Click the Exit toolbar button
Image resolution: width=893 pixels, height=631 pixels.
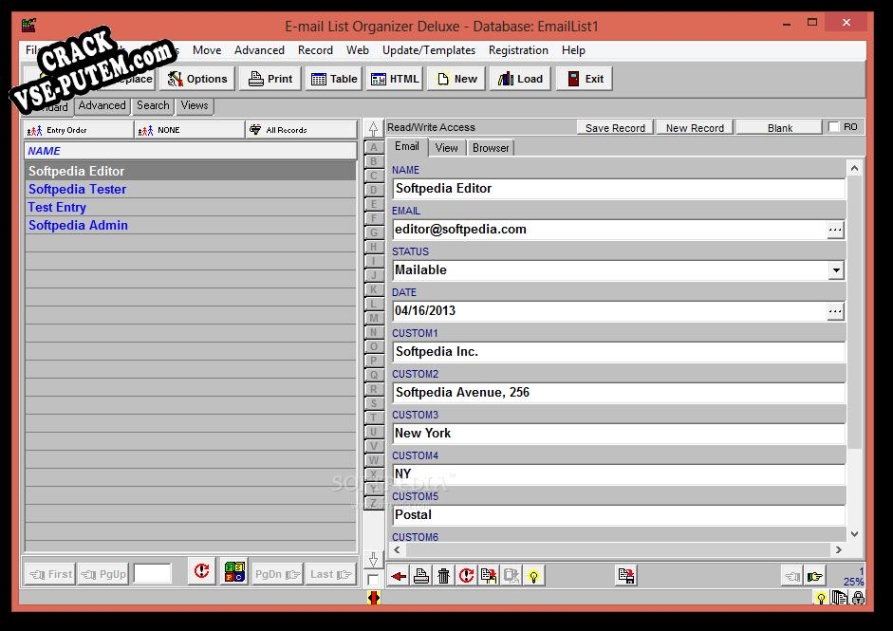(584, 79)
